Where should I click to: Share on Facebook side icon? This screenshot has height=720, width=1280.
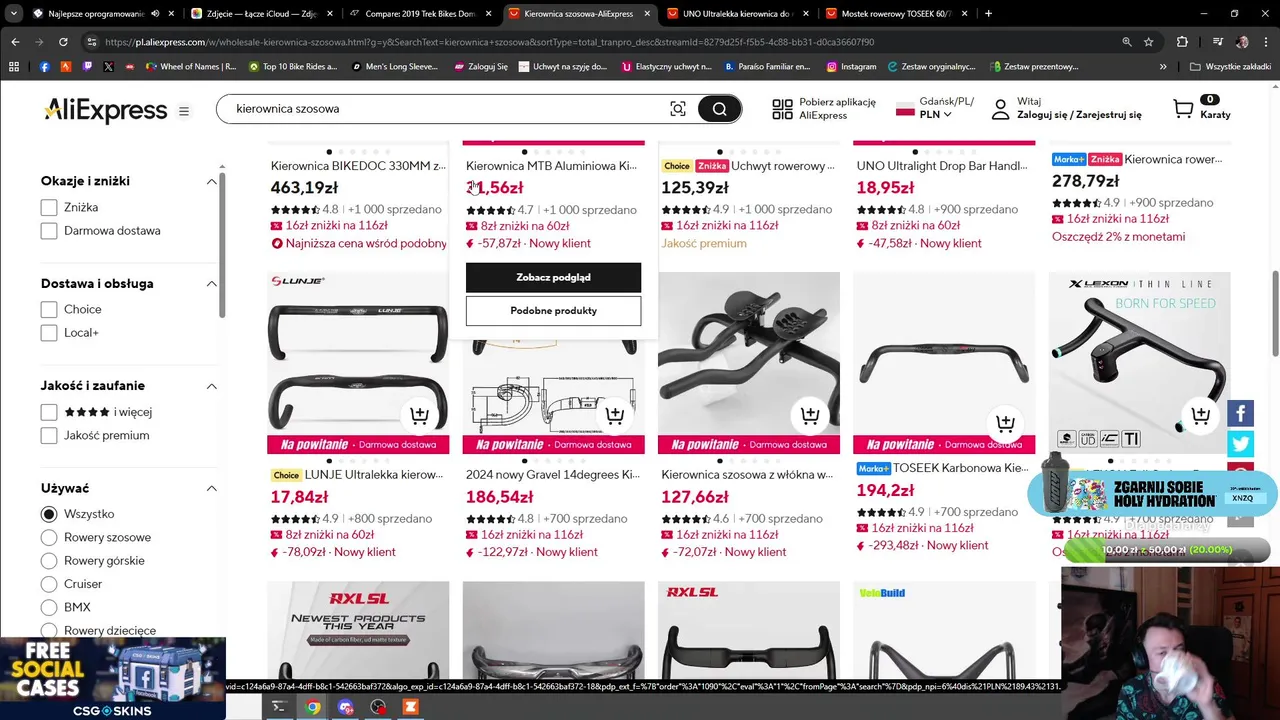(x=1240, y=413)
